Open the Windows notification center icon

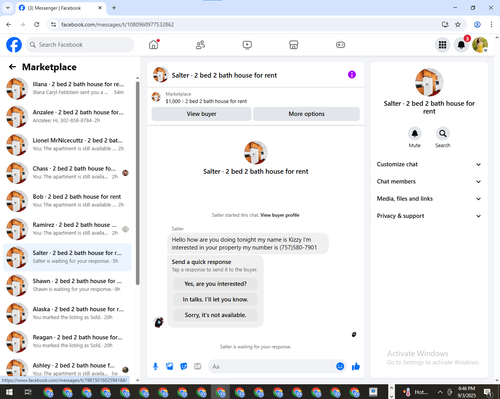488,392
